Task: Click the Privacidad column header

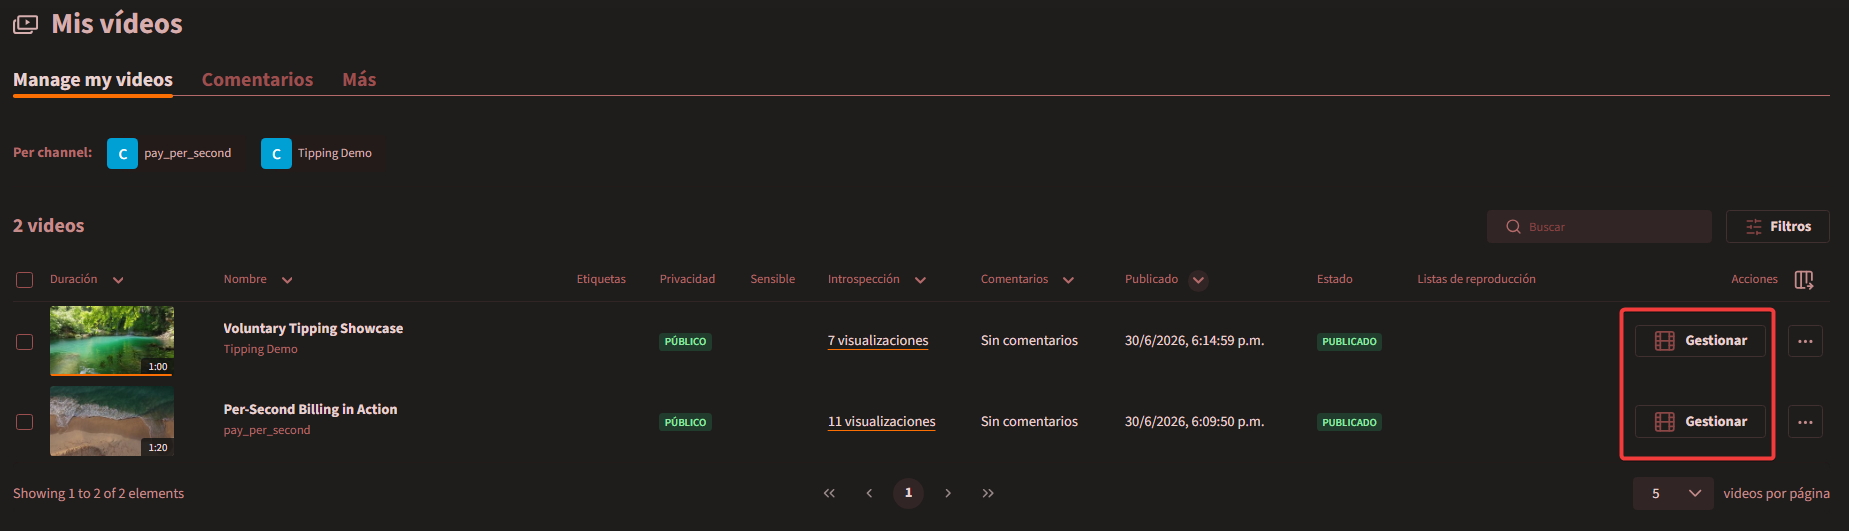Action: [x=687, y=280]
